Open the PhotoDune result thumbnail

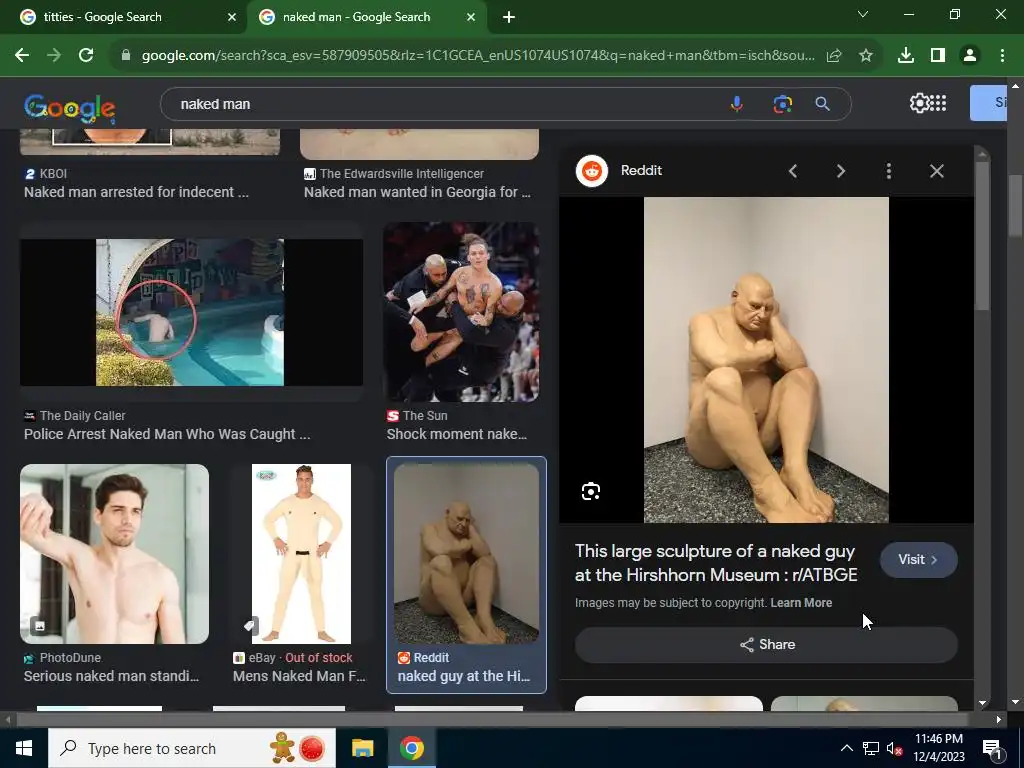(114, 554)
